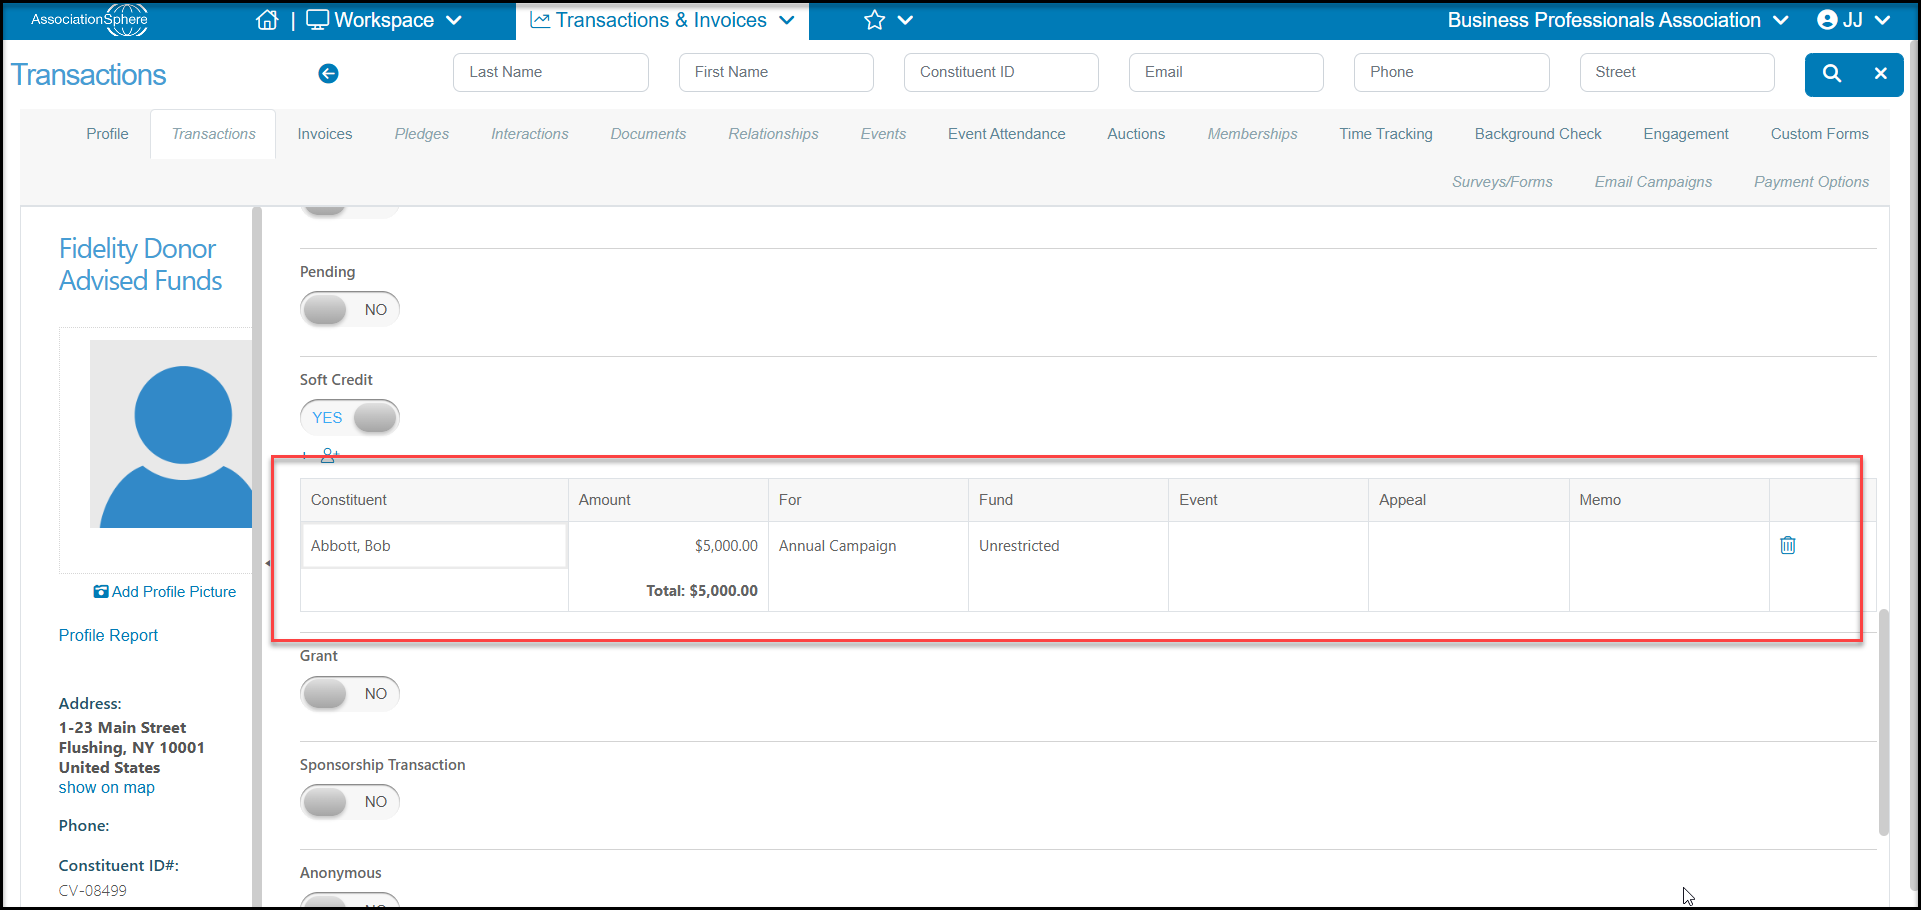Expand the Workspace dropdown
Screen dimensions: 1921x910
point(454,20)
